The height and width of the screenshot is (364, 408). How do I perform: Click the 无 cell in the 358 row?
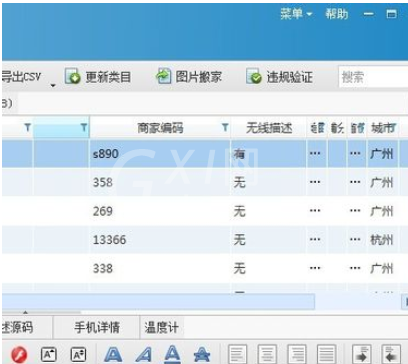point(268,182)
